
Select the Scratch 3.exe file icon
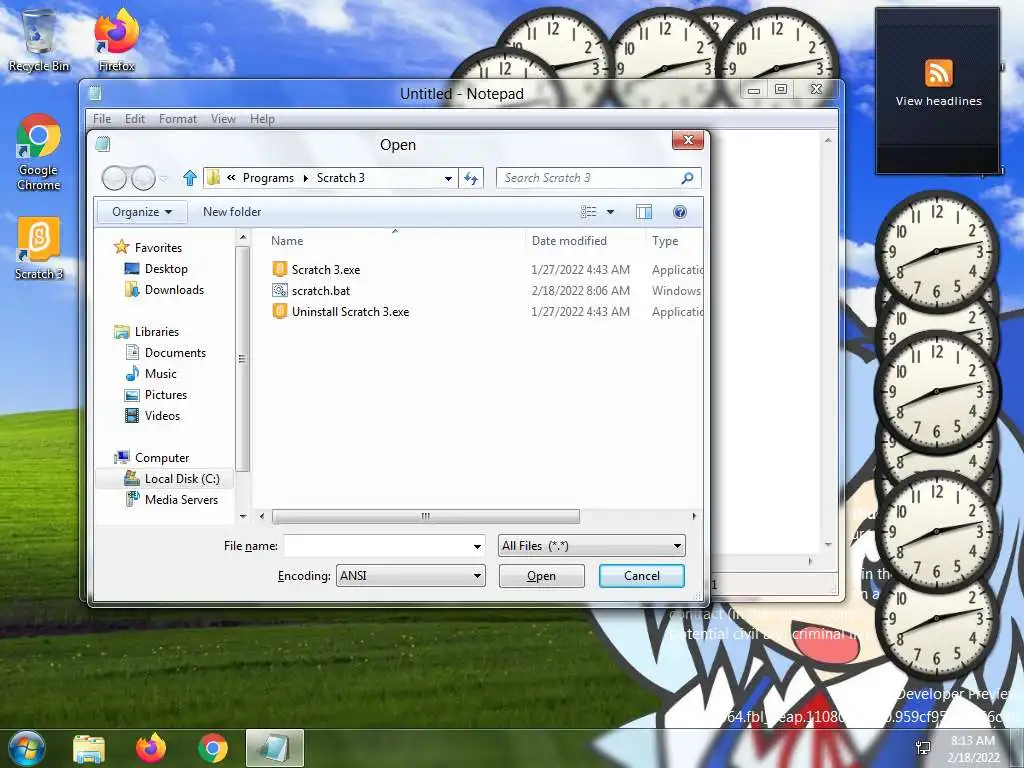click(280, 269)
